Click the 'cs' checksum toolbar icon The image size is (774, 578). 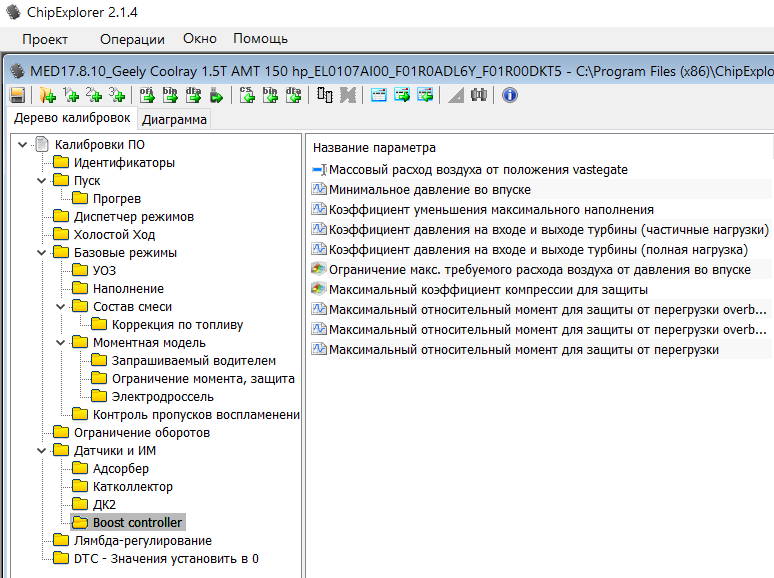[x=247, y=95]
